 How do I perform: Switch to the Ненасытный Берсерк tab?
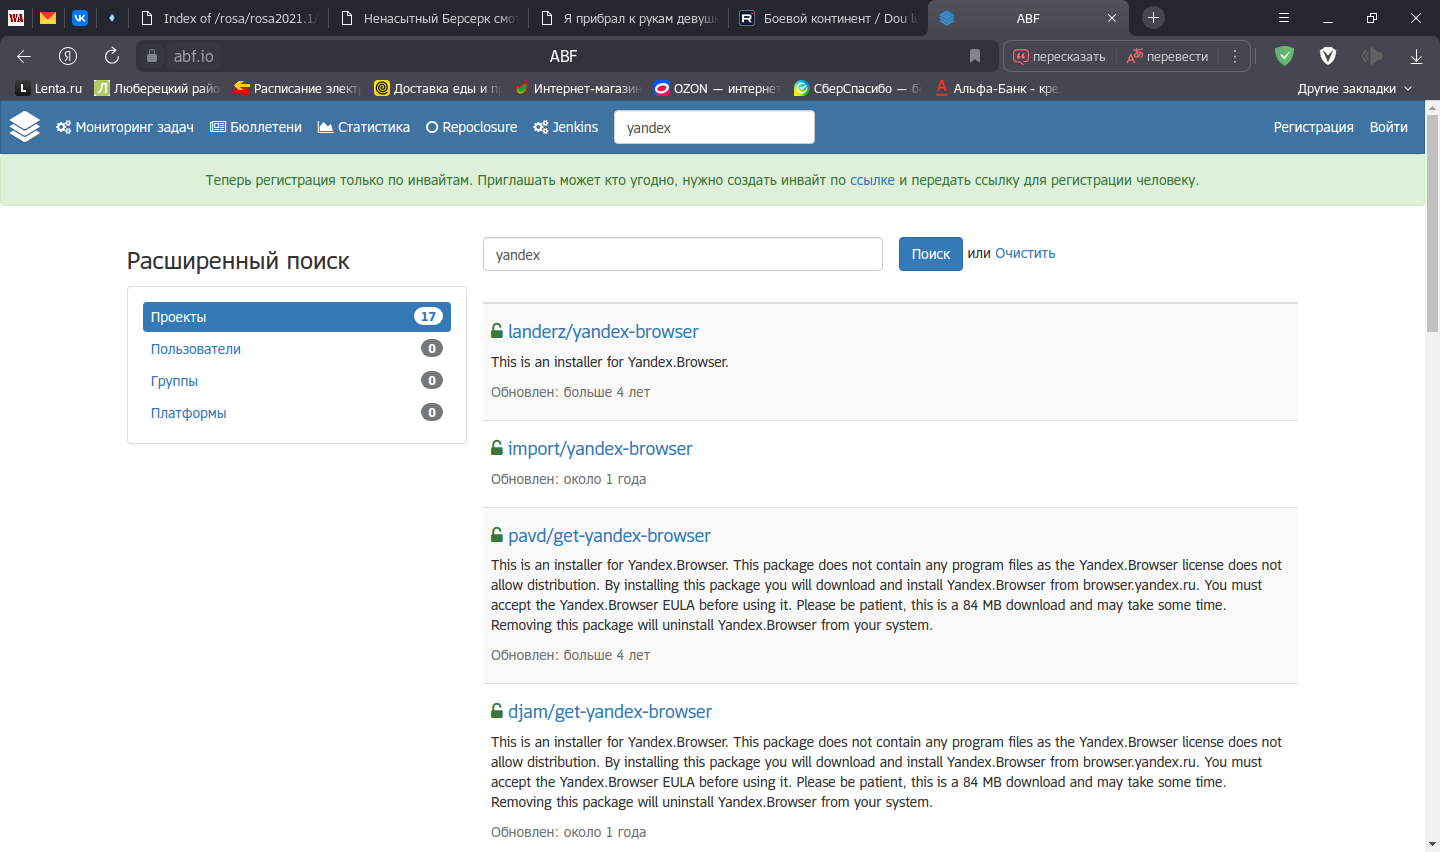(429, 18)
